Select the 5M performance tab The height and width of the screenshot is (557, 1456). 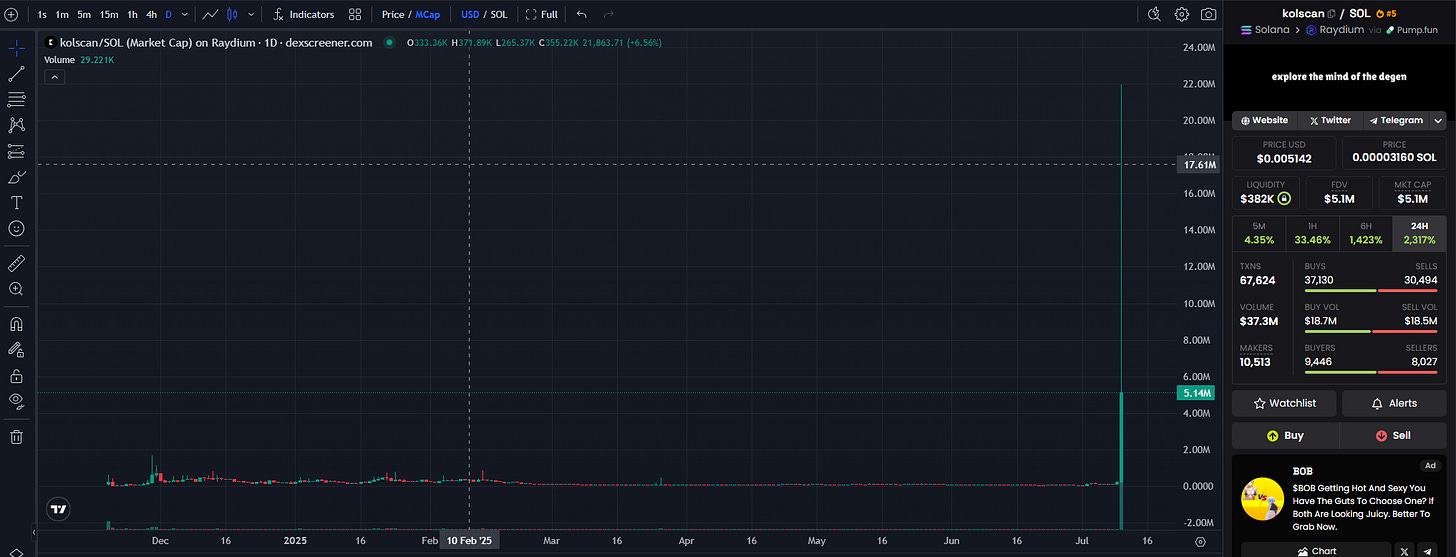tap(1259, 233)
